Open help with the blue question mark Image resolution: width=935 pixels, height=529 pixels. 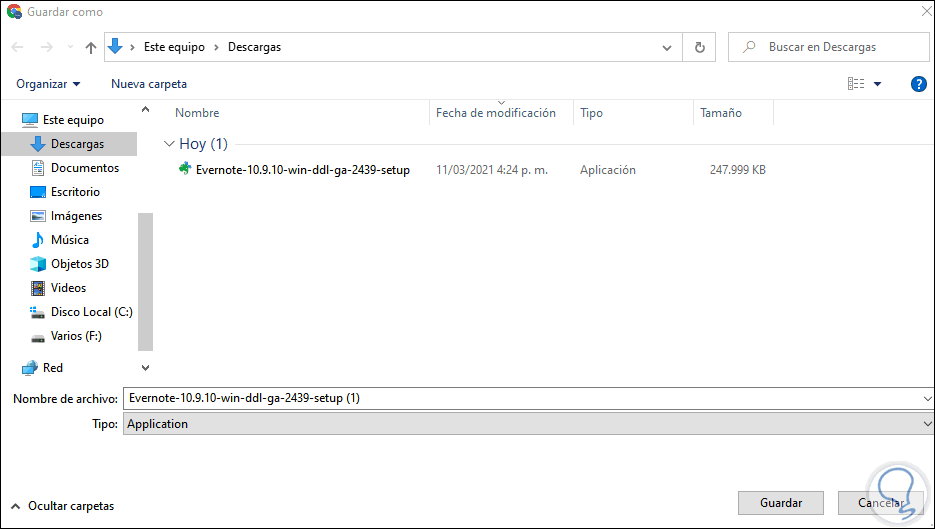[919, 84]
